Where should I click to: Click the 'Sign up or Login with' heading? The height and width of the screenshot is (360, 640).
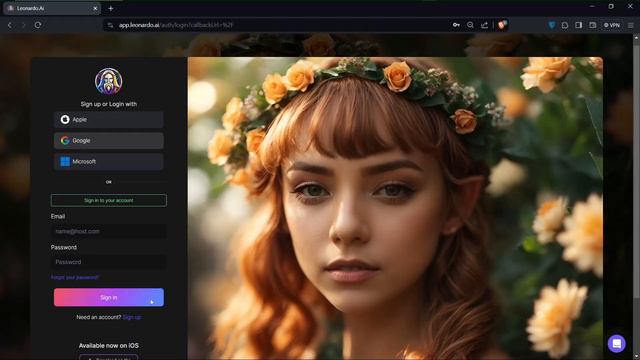[x=109, y=104]
